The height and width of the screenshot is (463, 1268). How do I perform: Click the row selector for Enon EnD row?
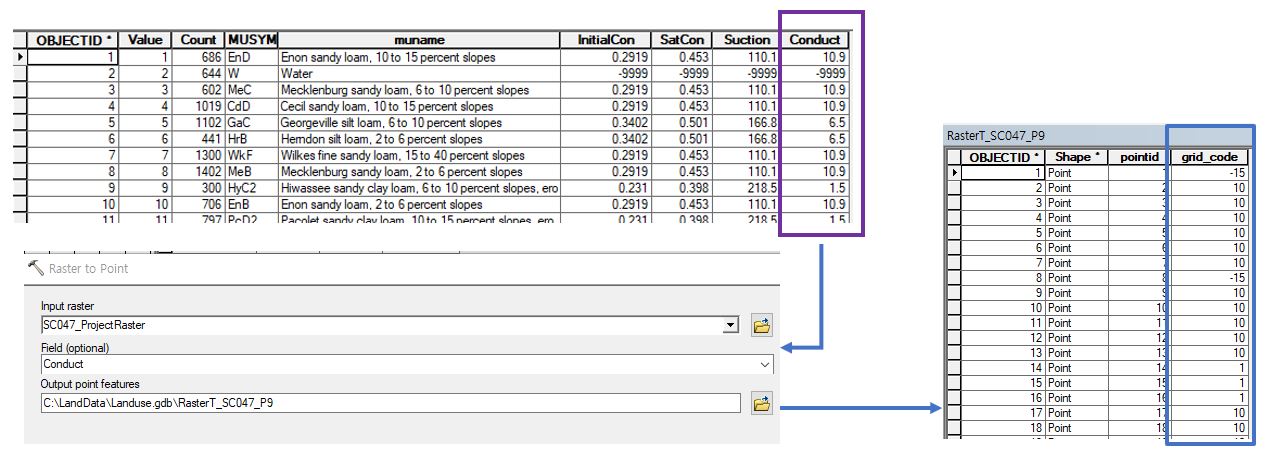coord(20,58)
